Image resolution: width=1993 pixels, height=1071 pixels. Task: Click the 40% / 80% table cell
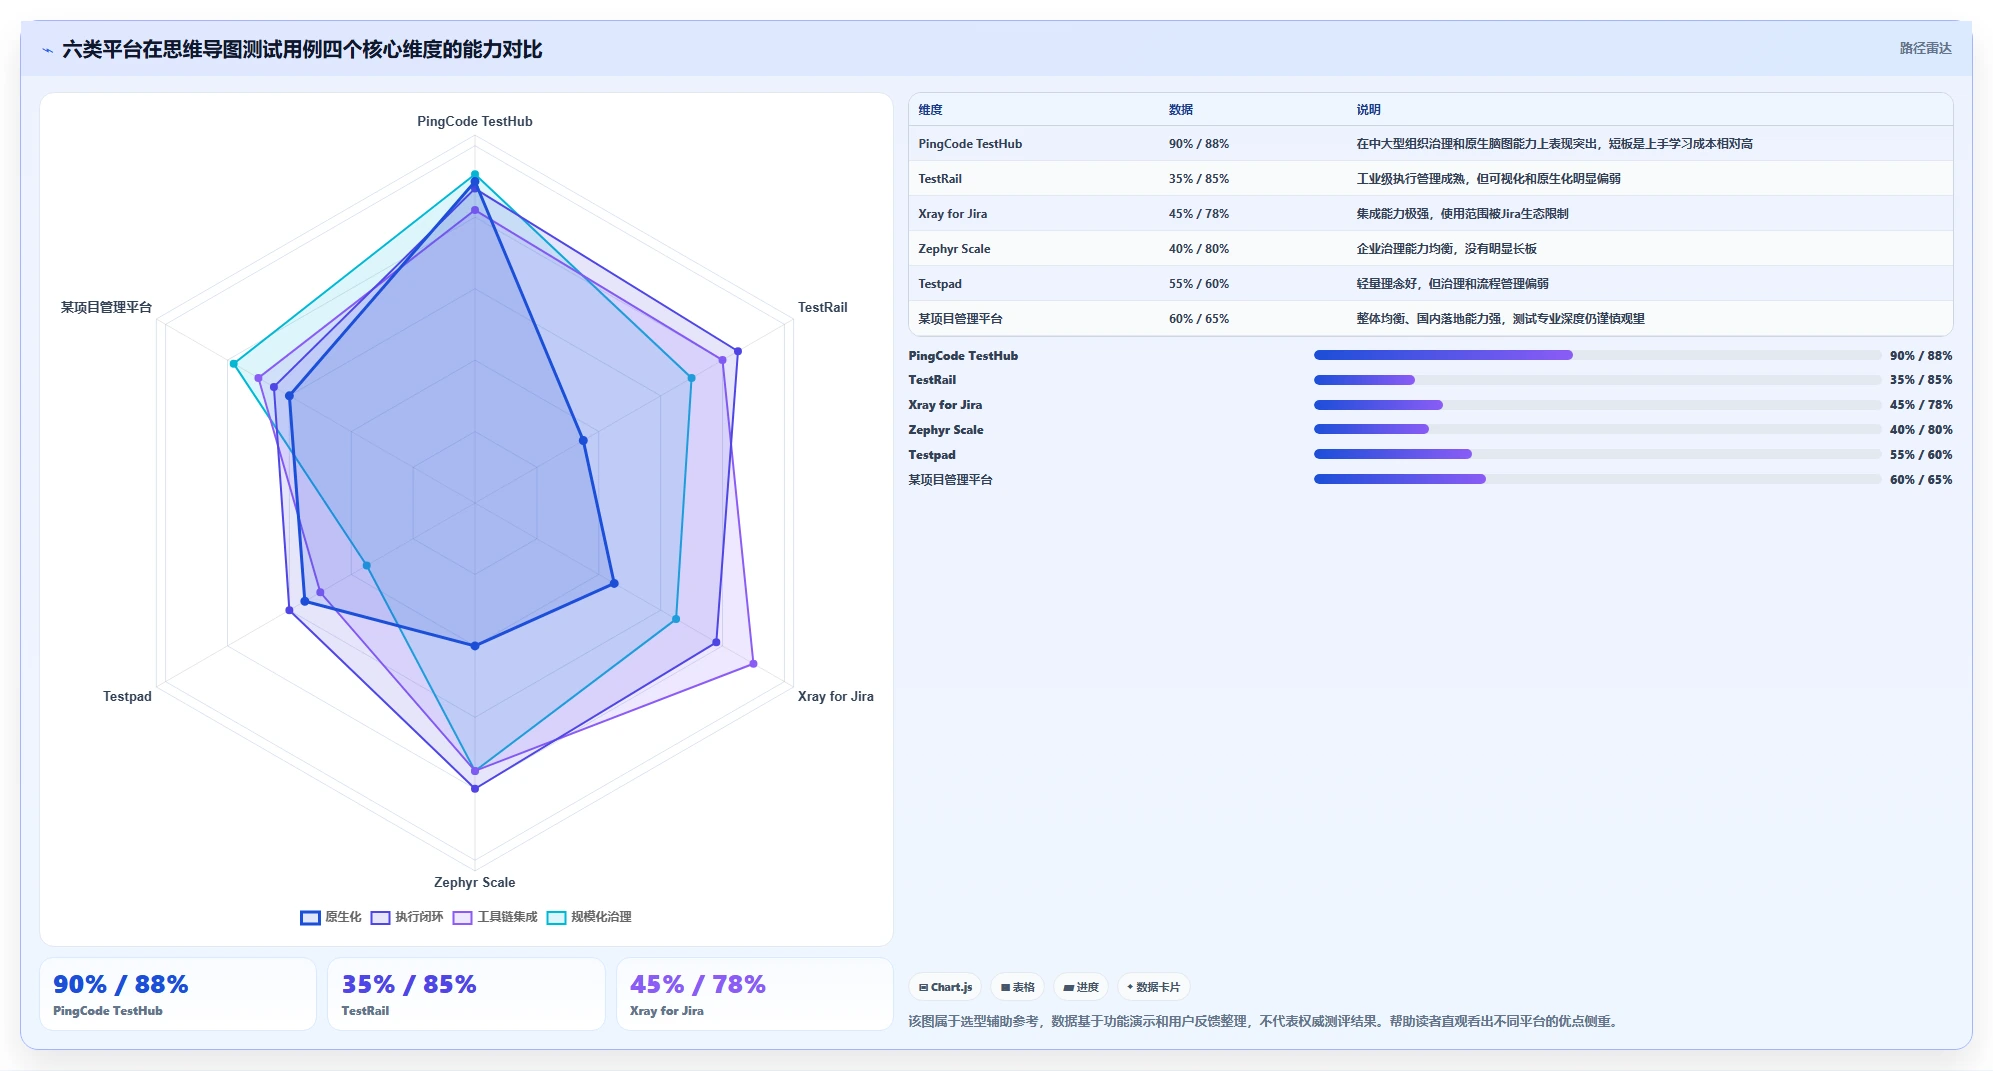tap(1199, 249)
